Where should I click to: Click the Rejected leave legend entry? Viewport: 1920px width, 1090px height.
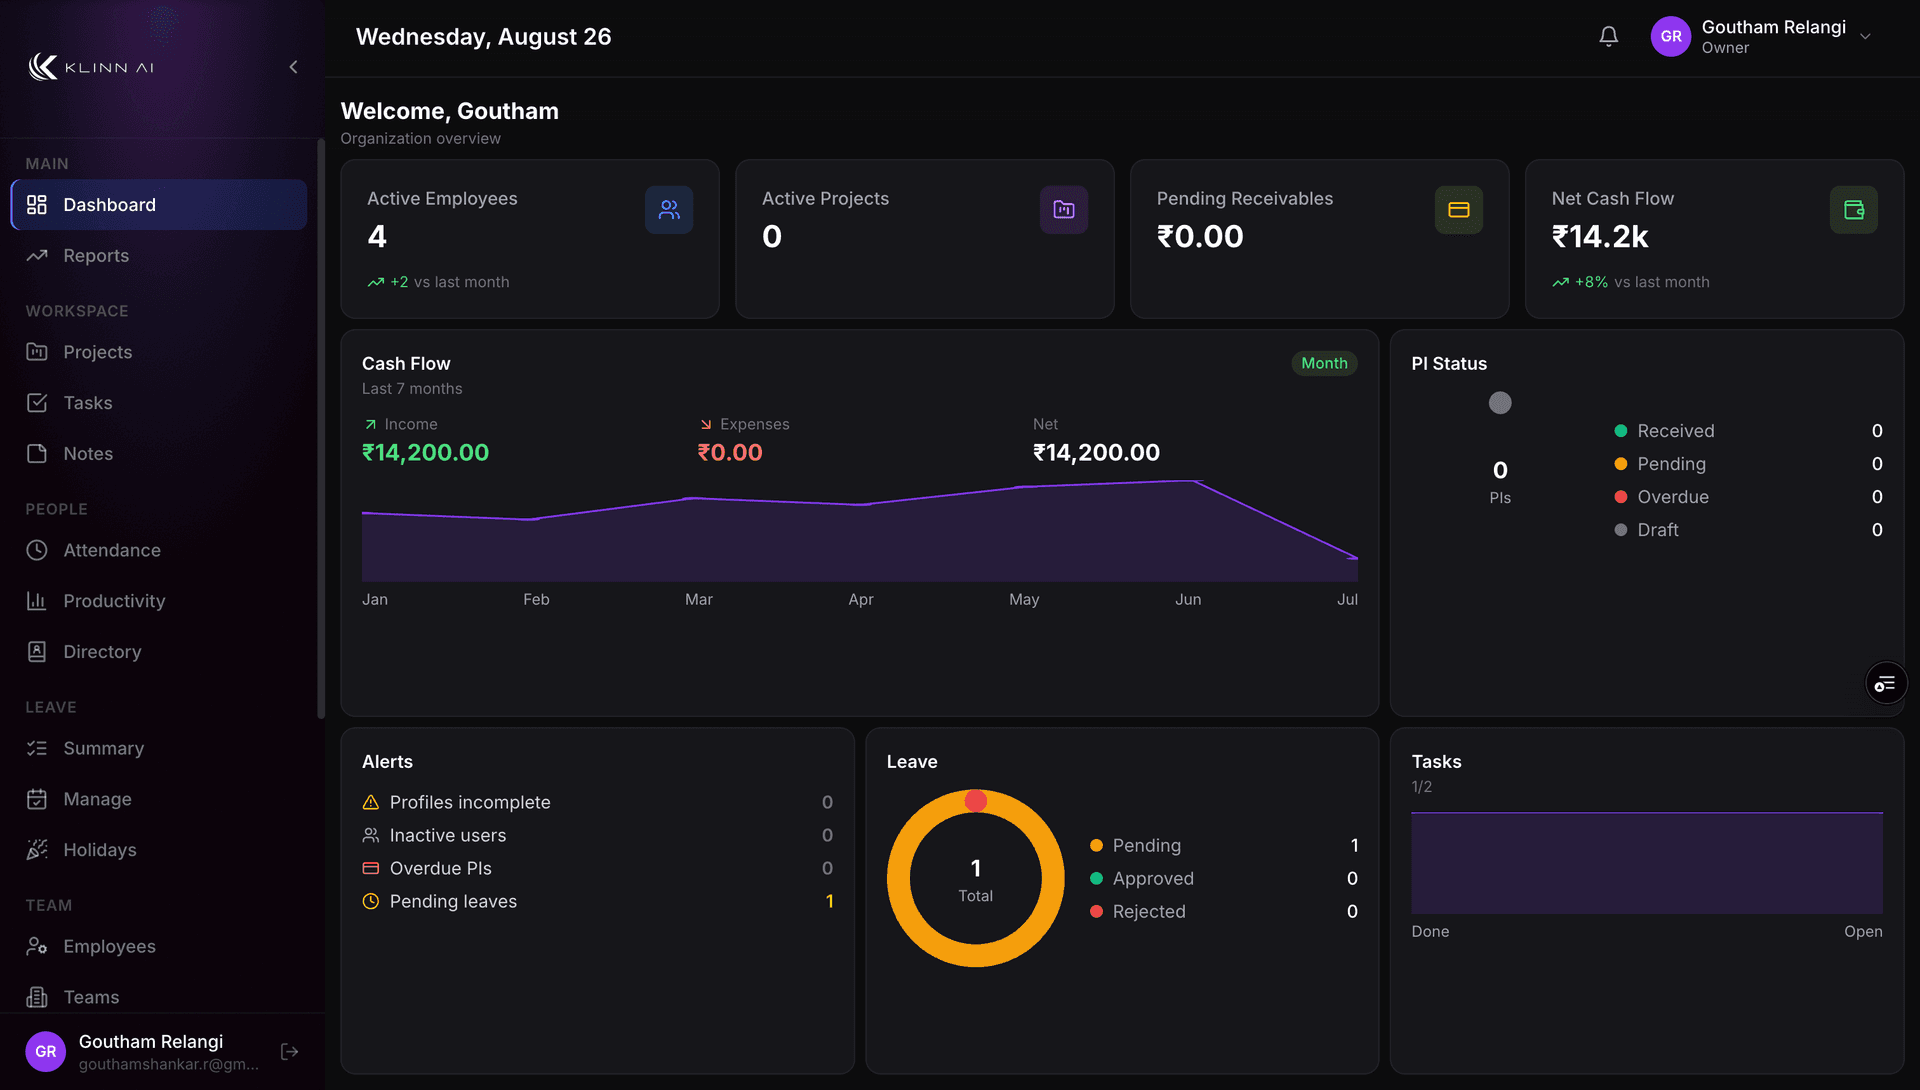point(1224,912)
